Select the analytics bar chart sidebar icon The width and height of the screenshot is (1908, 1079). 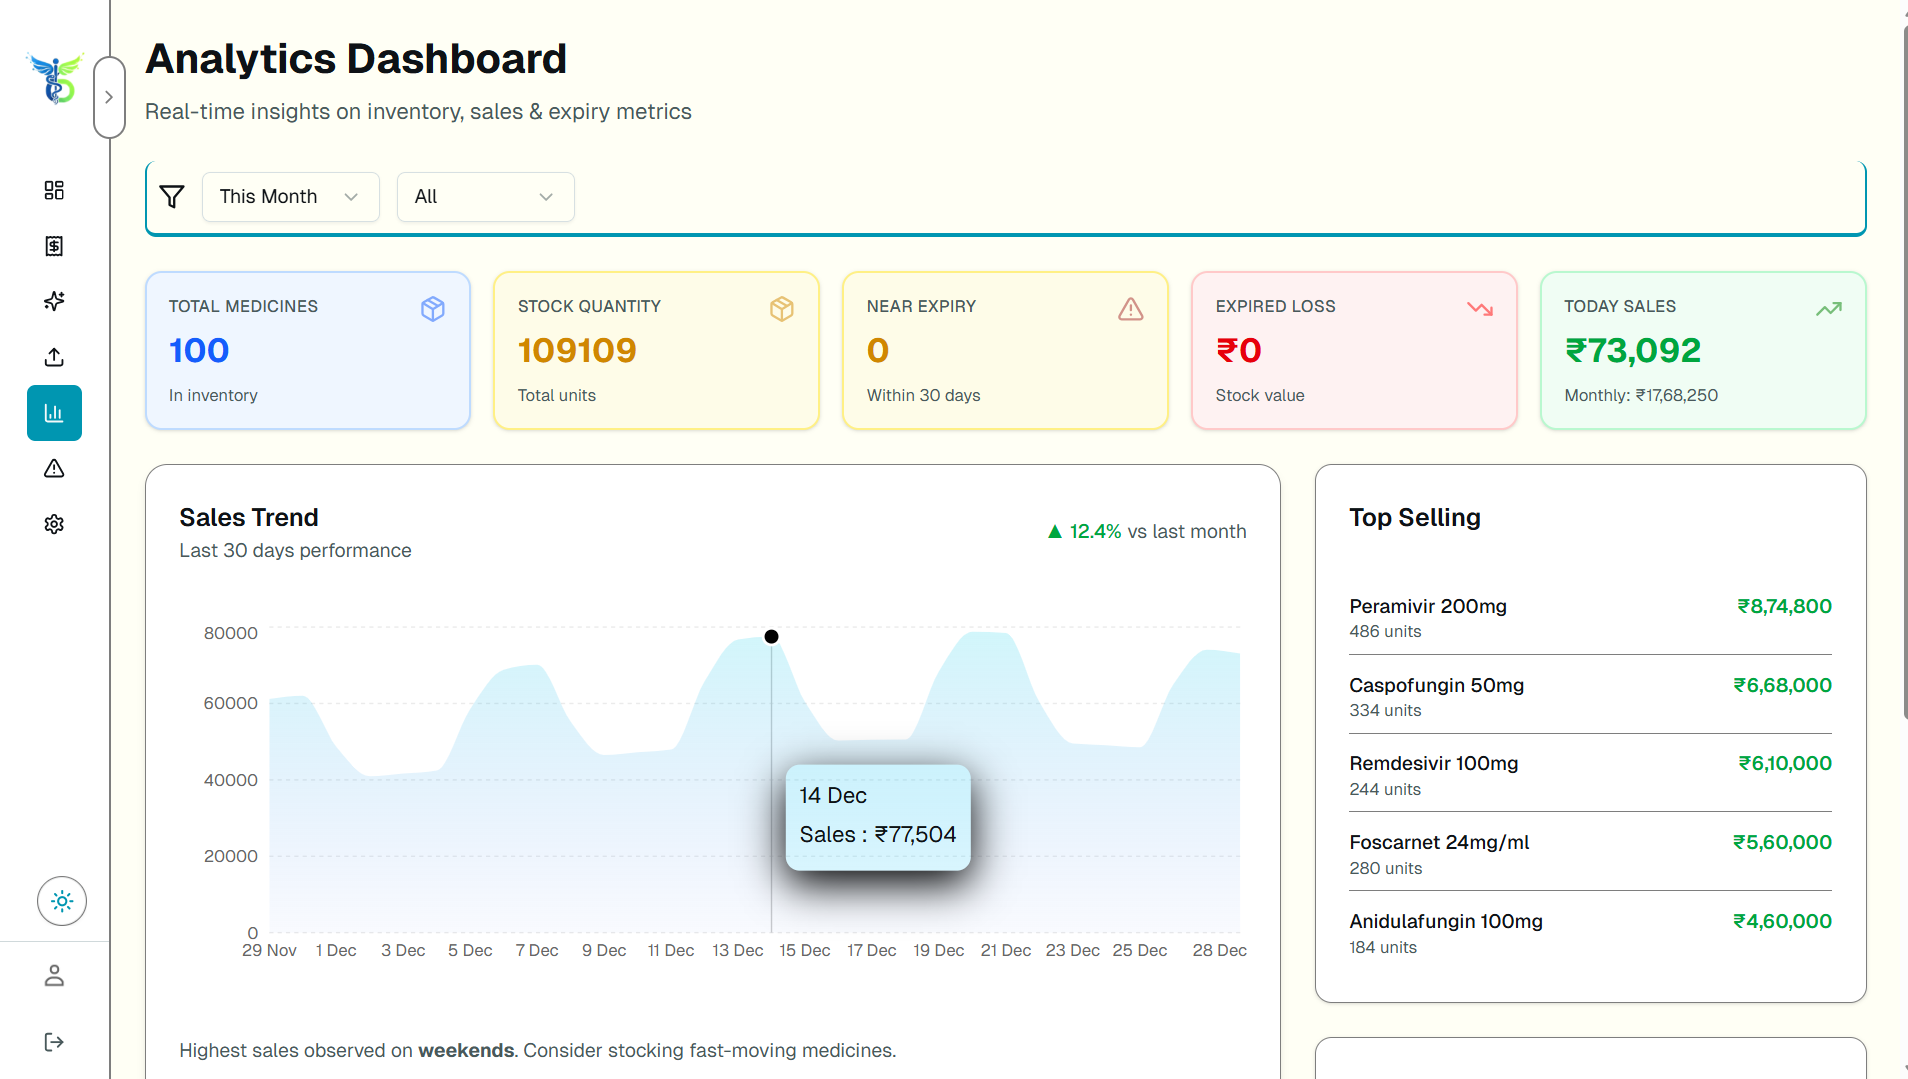coord(54,413)
